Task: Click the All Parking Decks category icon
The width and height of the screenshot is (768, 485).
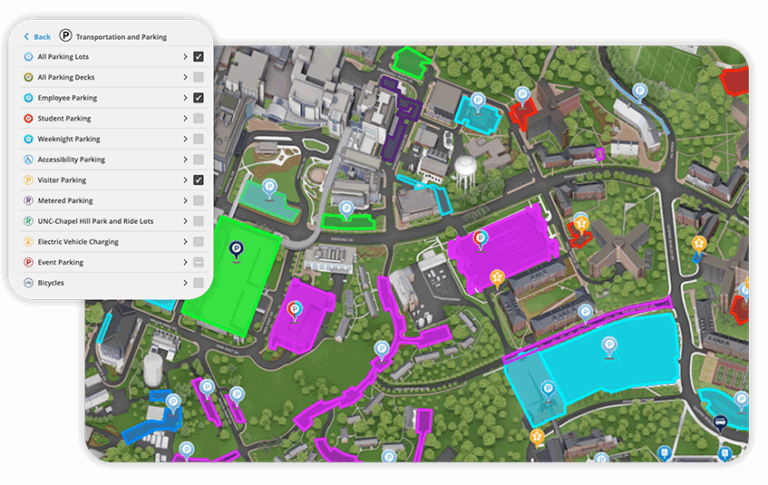Action: click(x=28, y=77)
